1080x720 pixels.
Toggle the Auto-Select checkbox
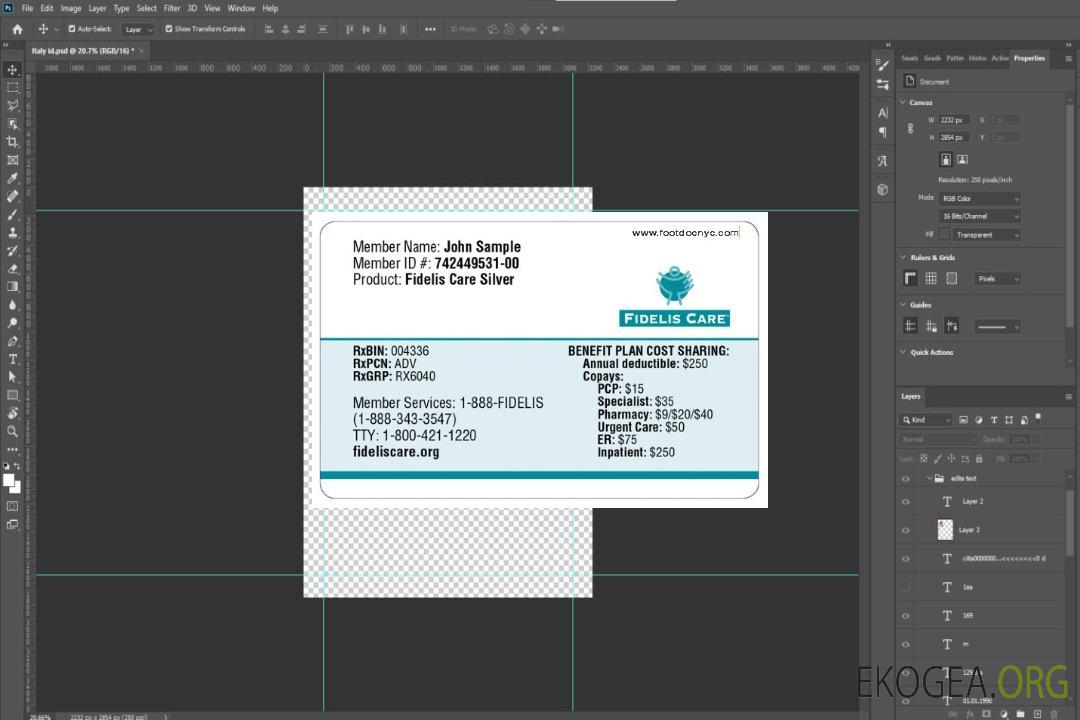click(72, 29)
